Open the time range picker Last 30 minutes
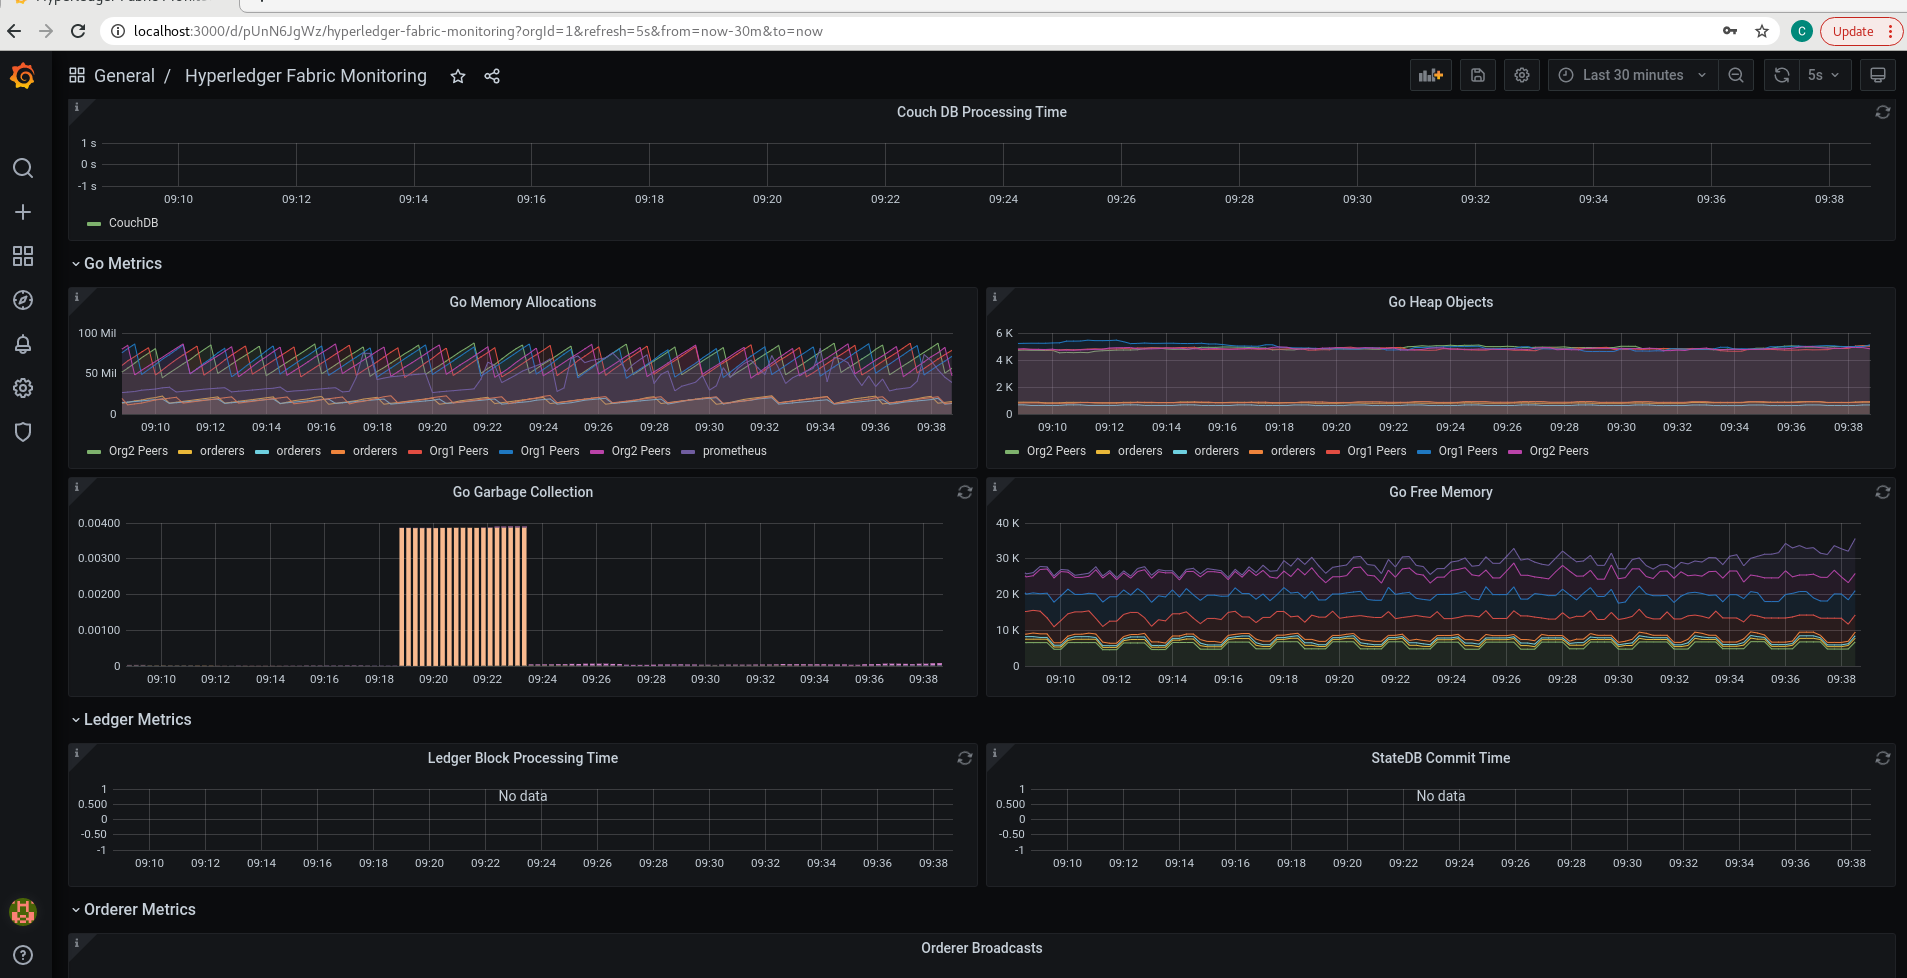This screenshot has height=978, width=1907. click(1633, 75)
